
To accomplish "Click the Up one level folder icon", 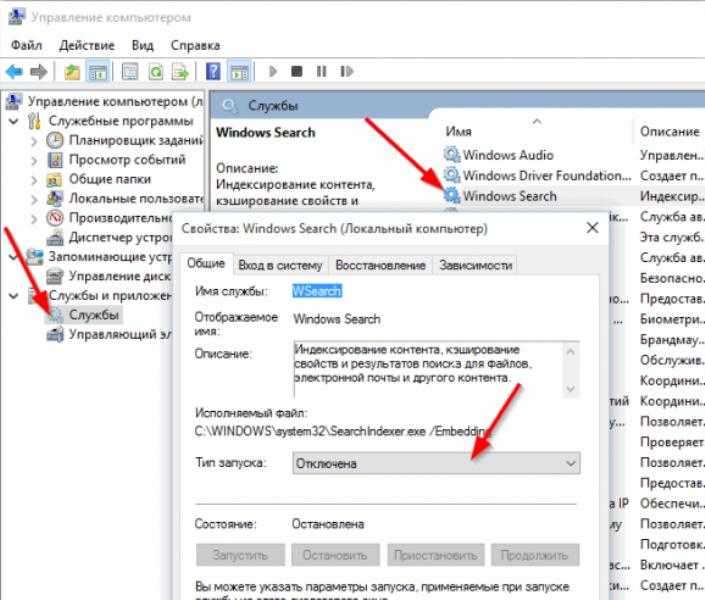I will tap(72, 72).
